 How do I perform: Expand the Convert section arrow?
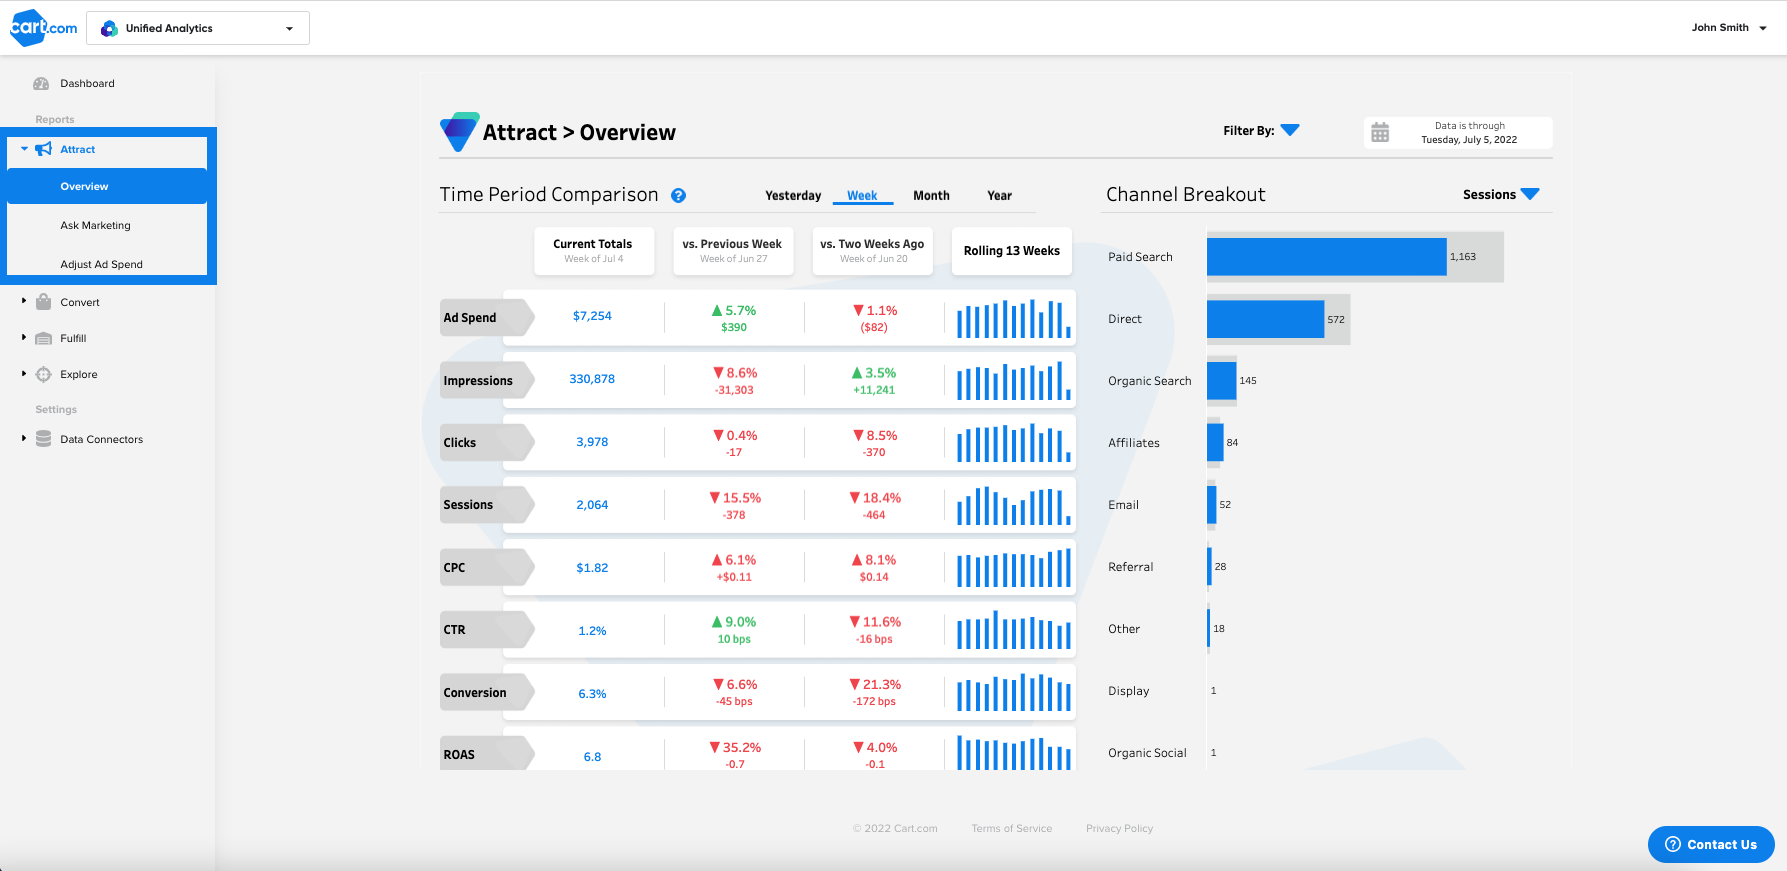pyautogui.click(x=24, y=301)
